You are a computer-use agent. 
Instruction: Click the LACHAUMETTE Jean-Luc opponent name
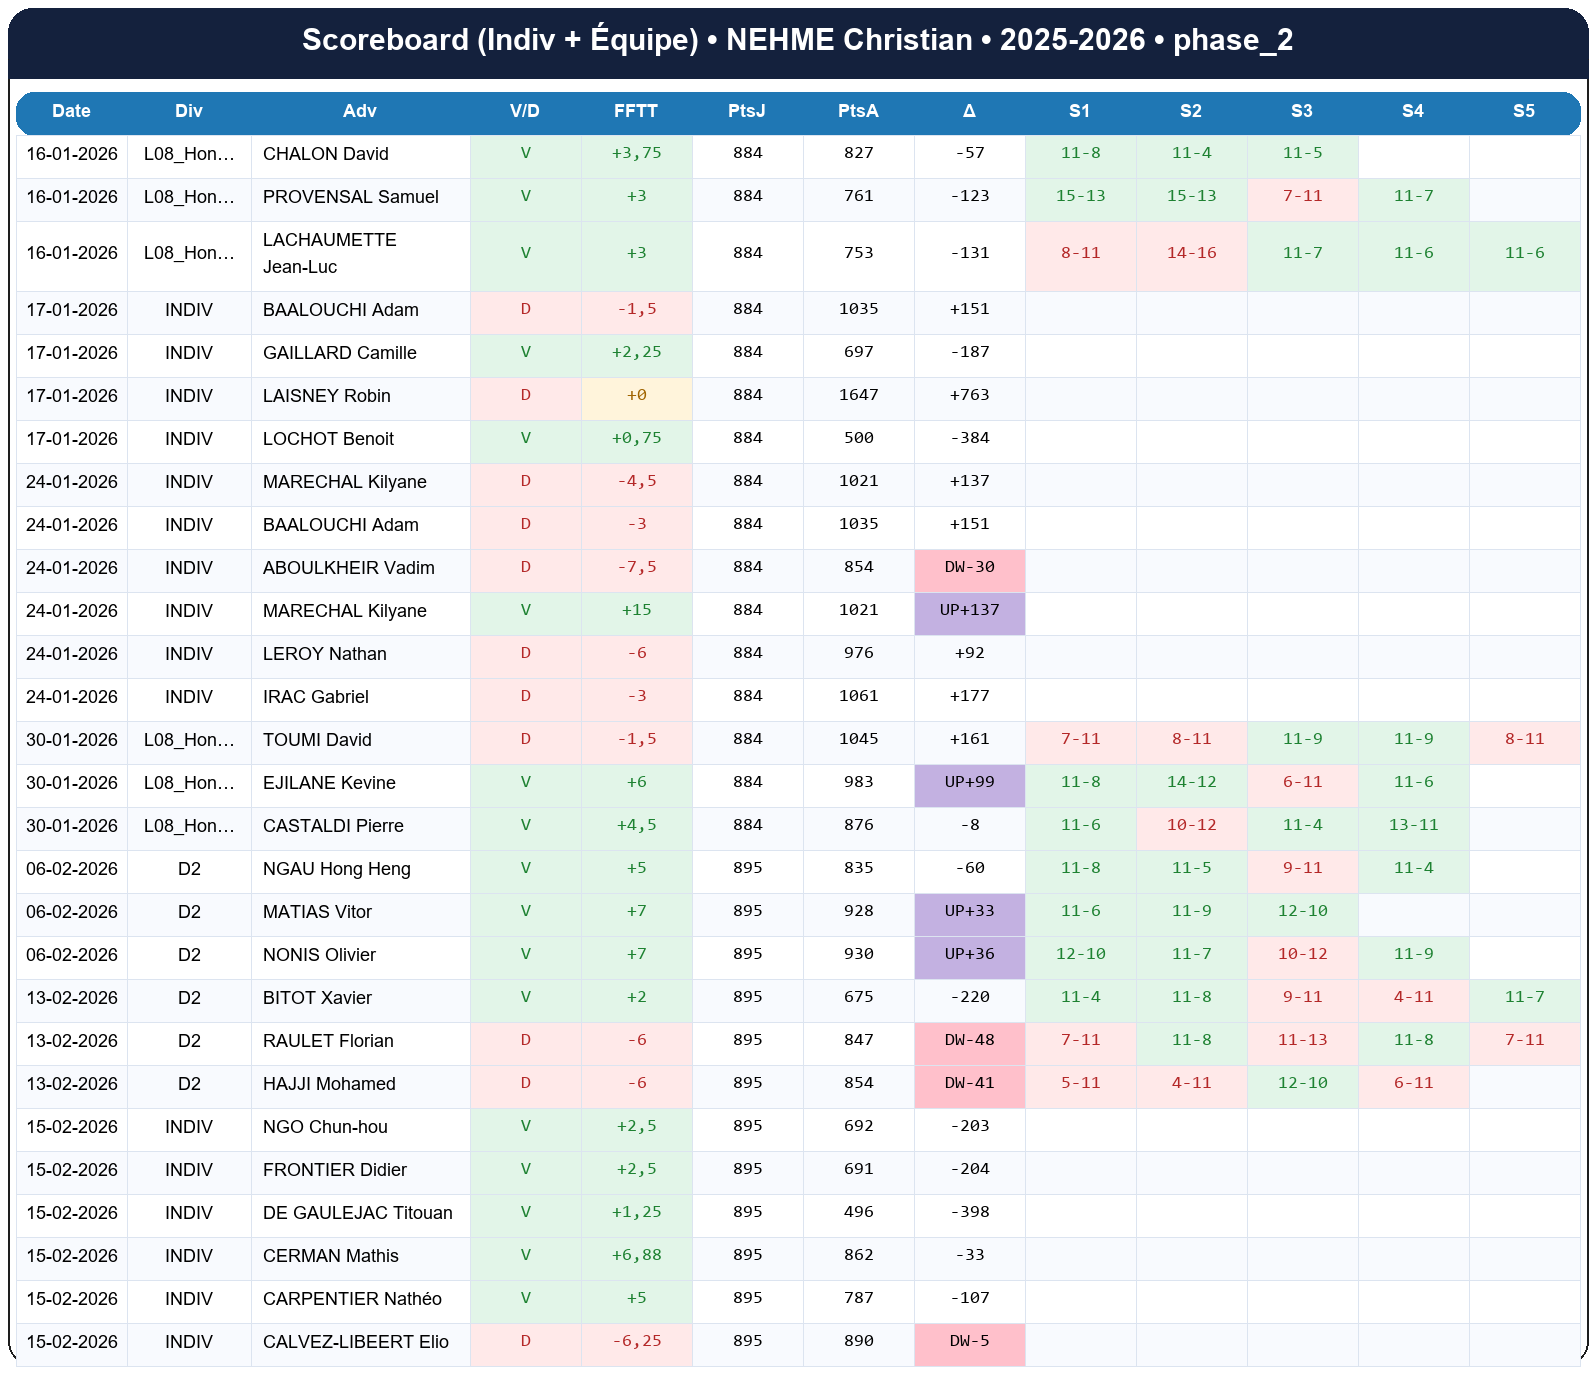[x=330, y=253]
